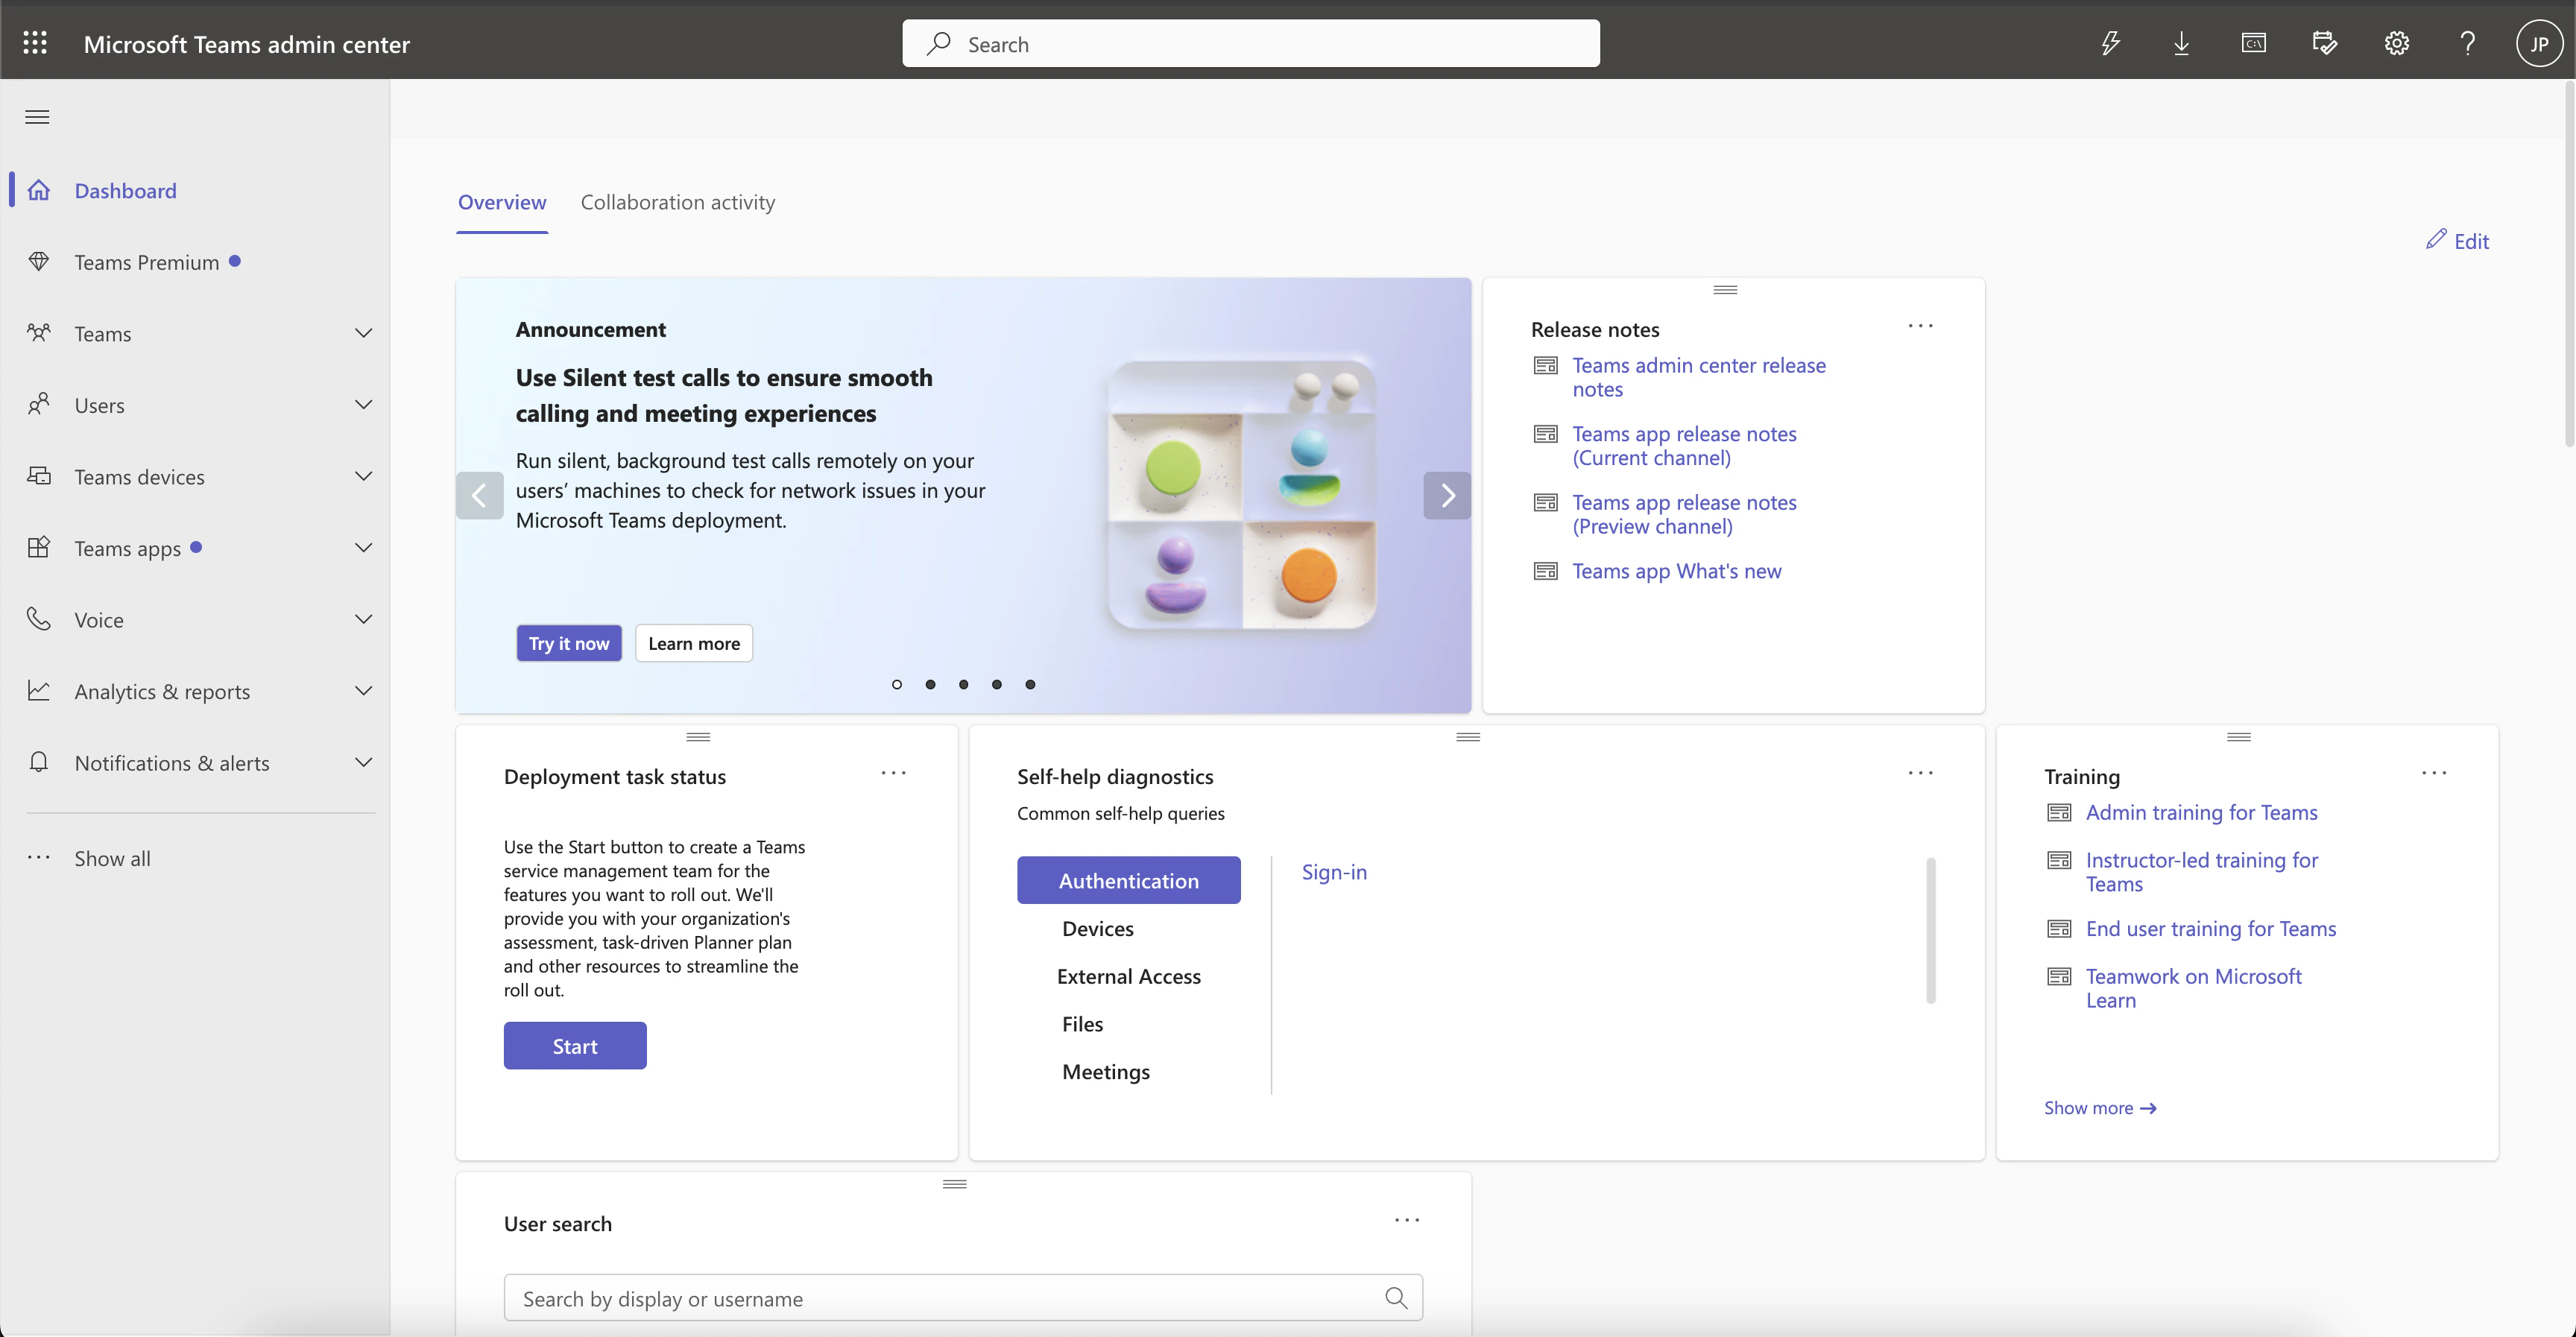2576x1337 pixels.
Task: Expand the Voice menu chevron
Action: (x=364, y=619)
